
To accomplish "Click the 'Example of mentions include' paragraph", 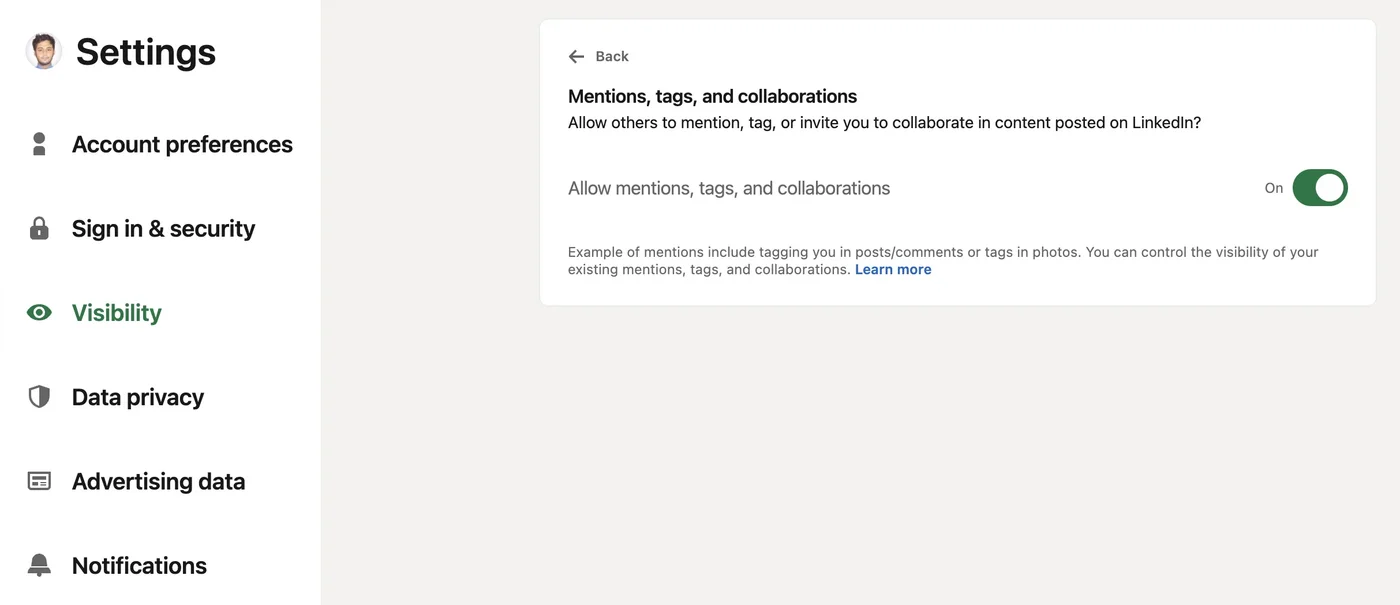I will (x=943, y=261).
